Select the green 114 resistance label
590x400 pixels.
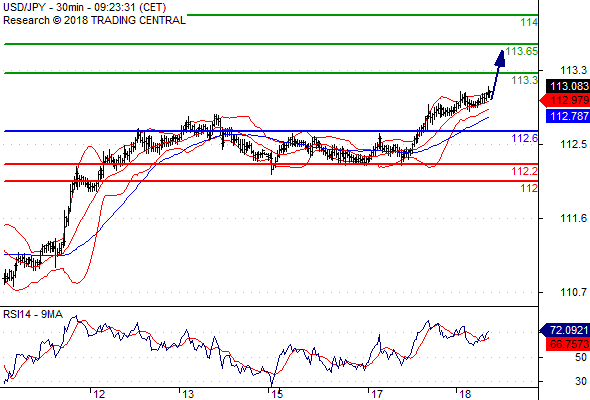[x=529, y=23]
